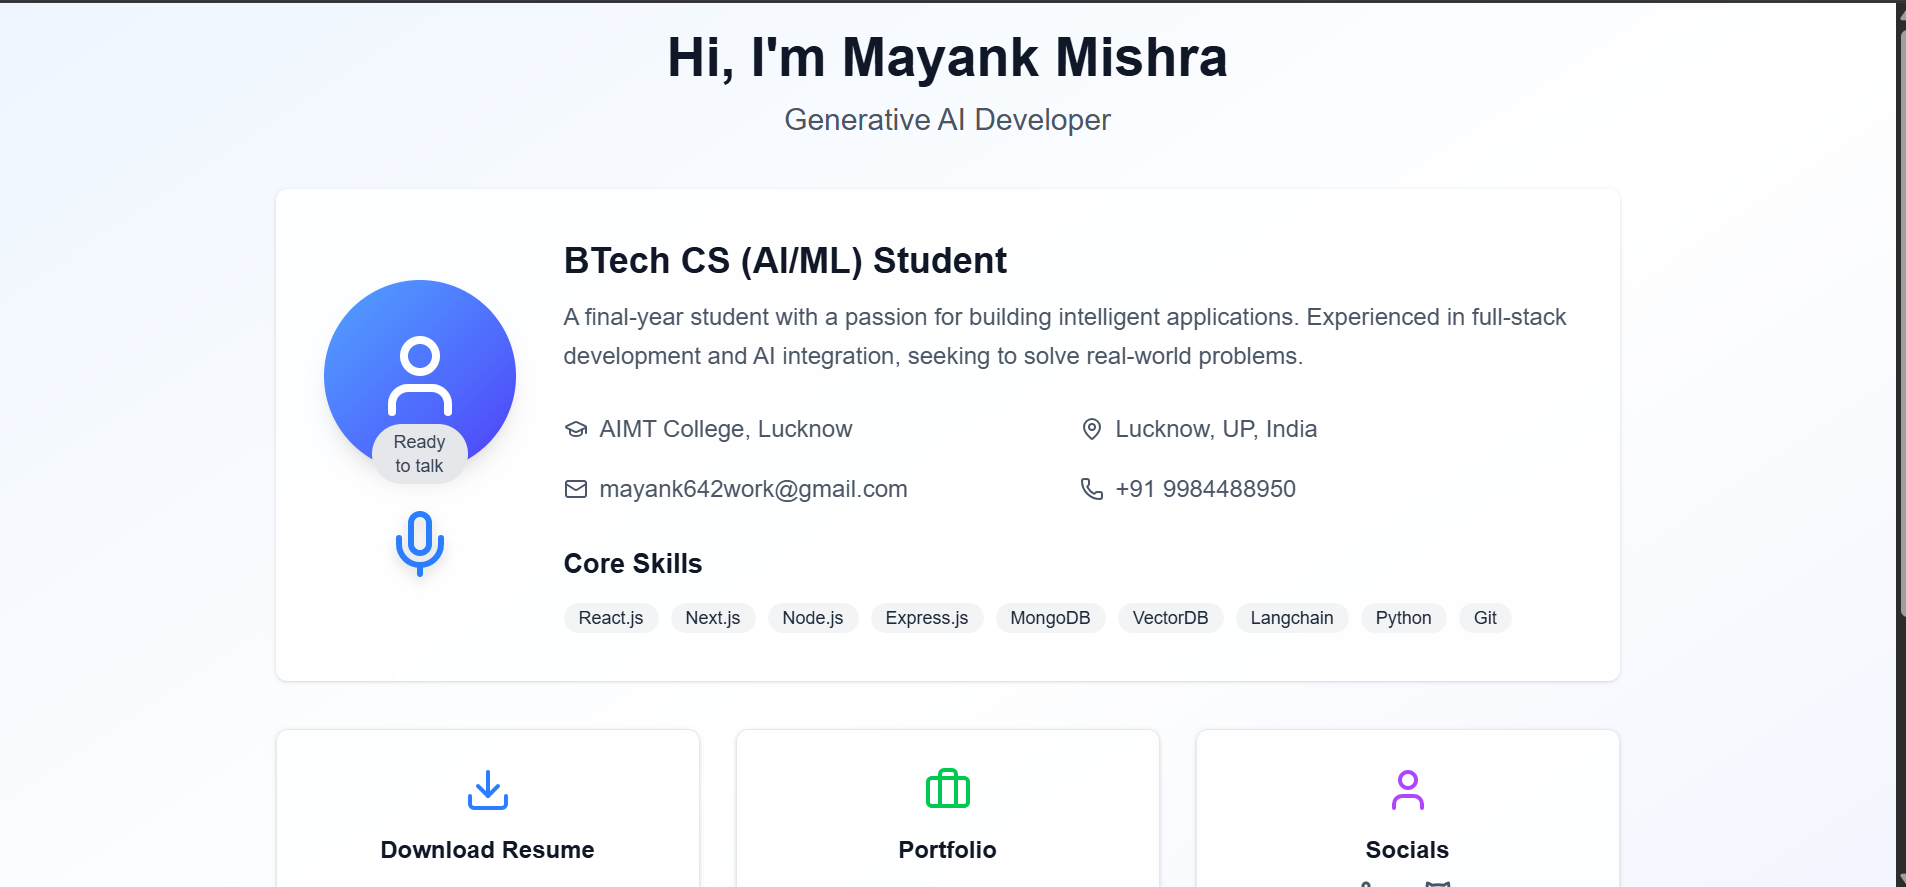Click the location pin icon
This screenshot has width=1906, height=887.
(1092, 429)
